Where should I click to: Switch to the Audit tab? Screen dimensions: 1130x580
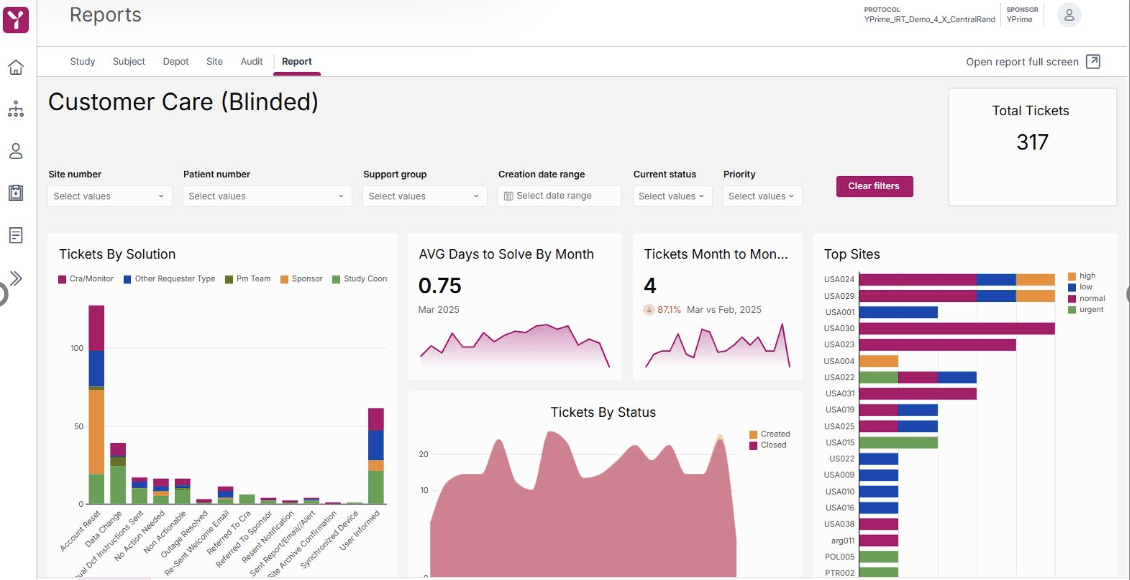pyautogui.click(x=252, y=61)
